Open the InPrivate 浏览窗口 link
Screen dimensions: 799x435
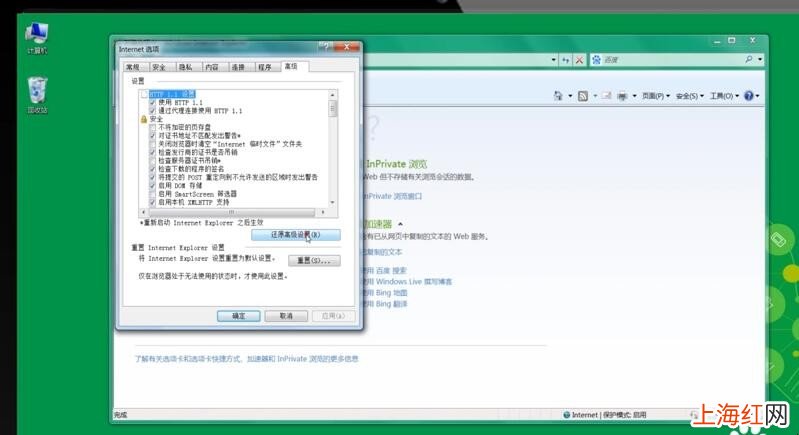click(x=392, y=196)
